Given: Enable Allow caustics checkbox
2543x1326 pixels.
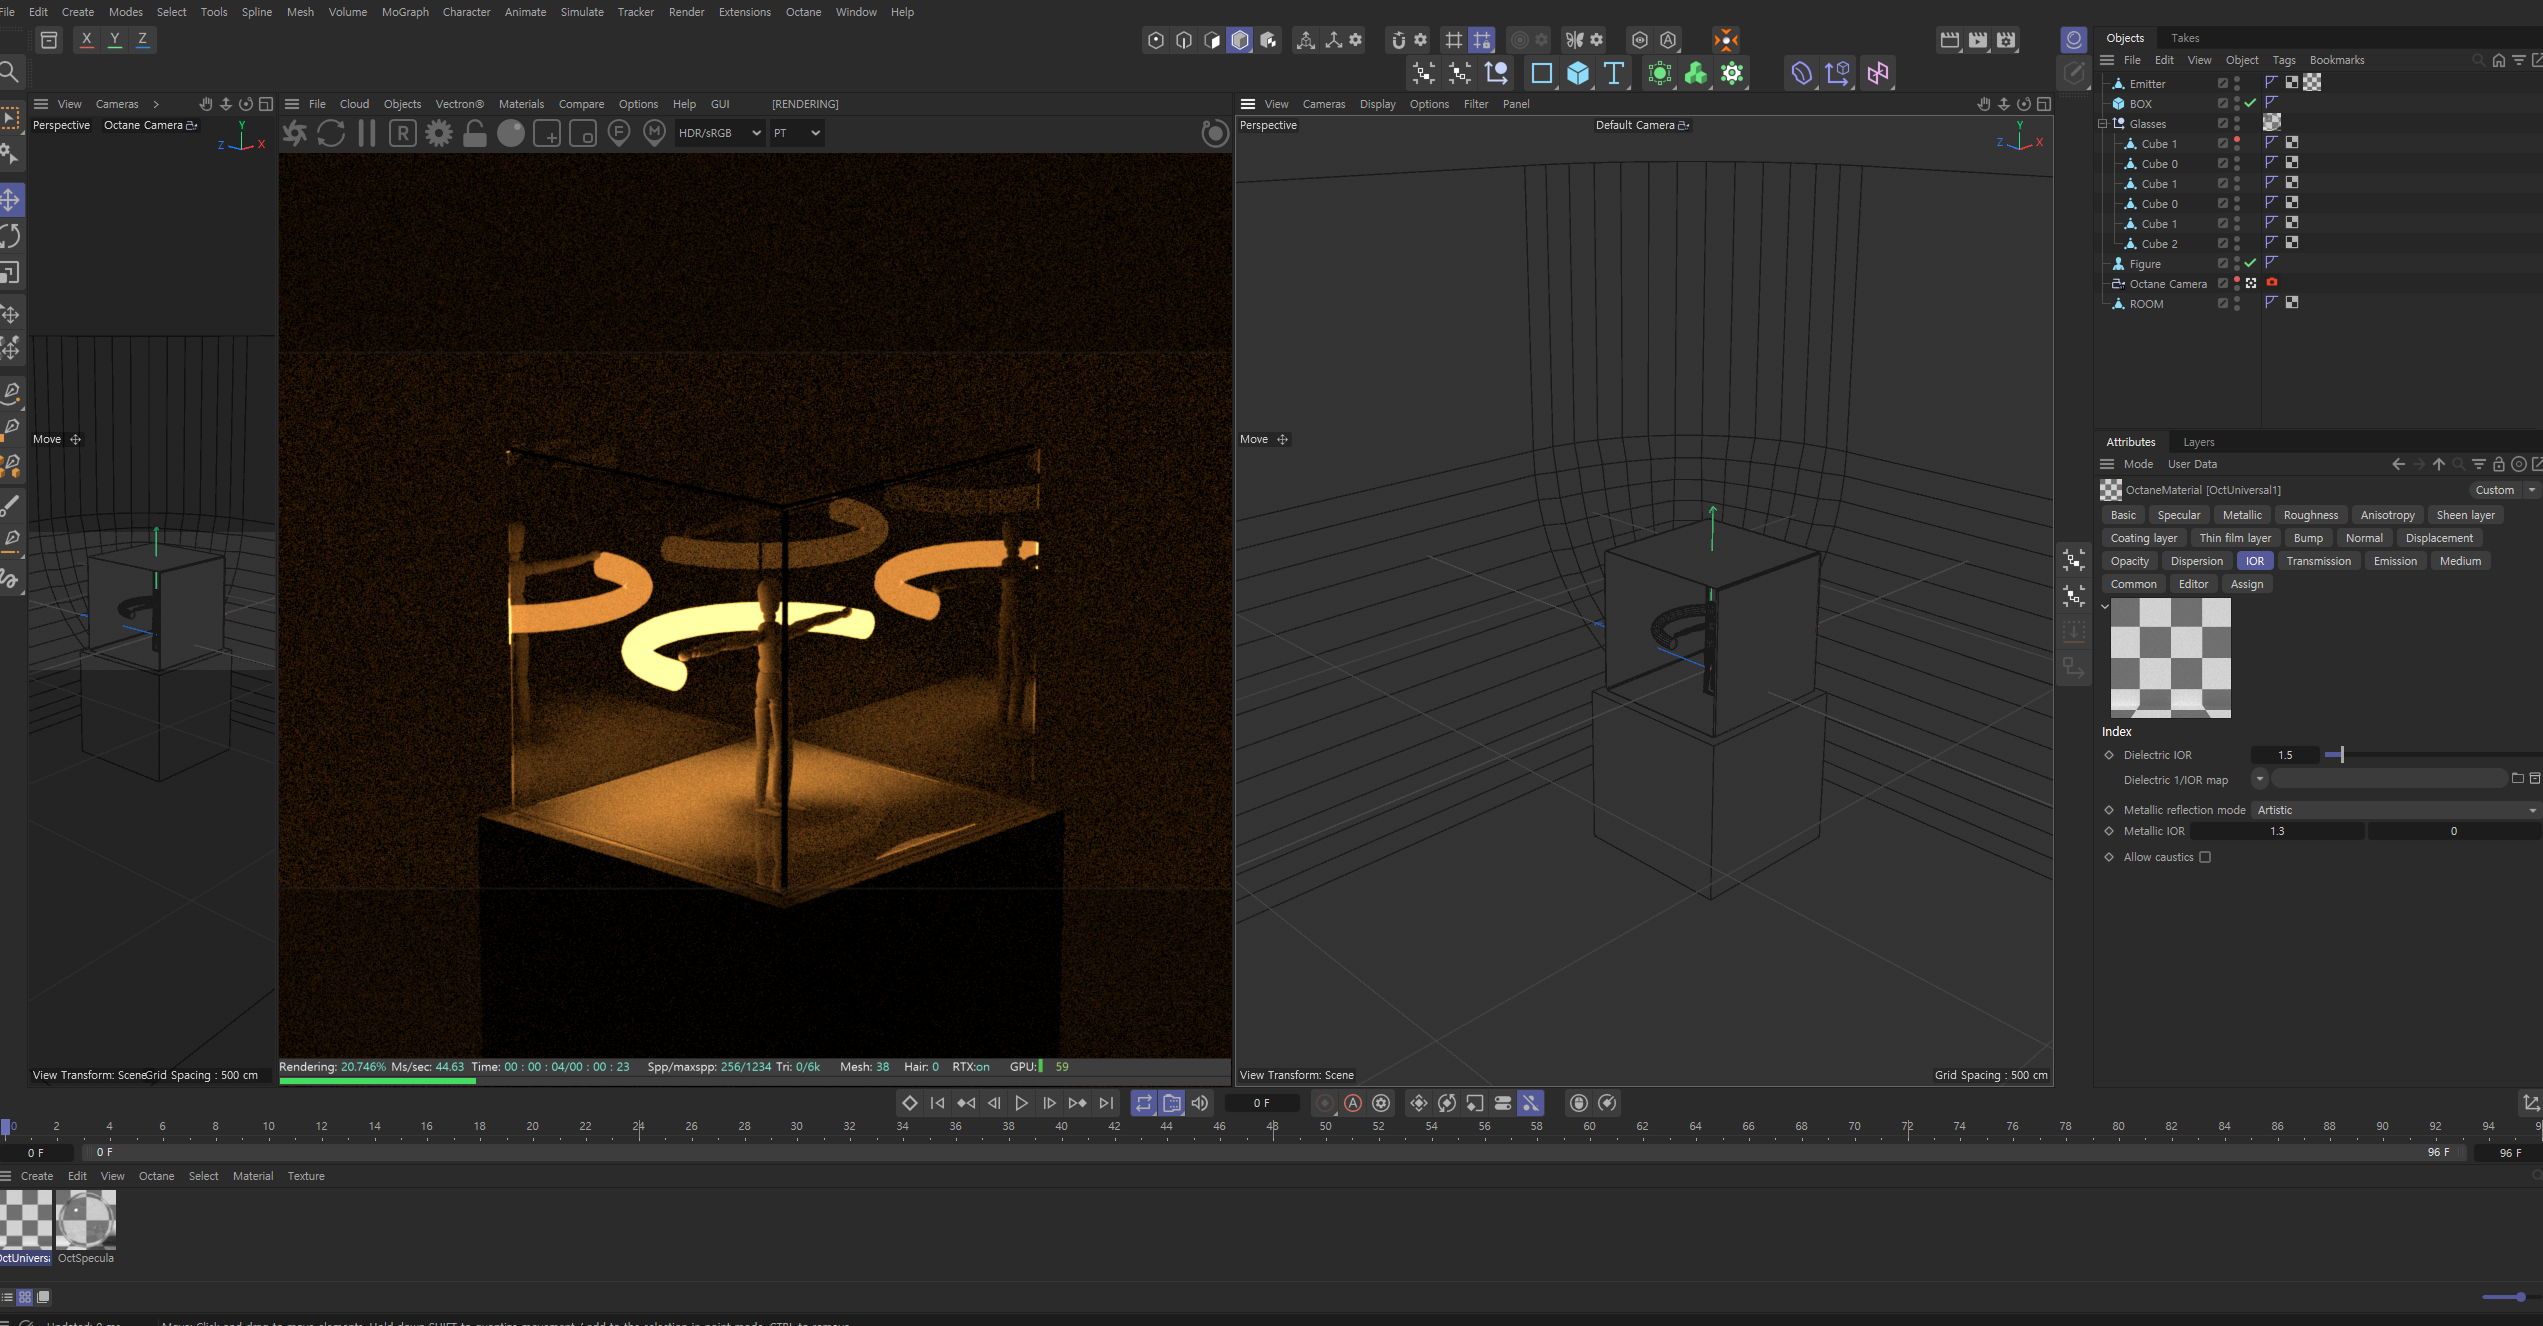Looking at the screenshot, I should [x=2205, y=857].
